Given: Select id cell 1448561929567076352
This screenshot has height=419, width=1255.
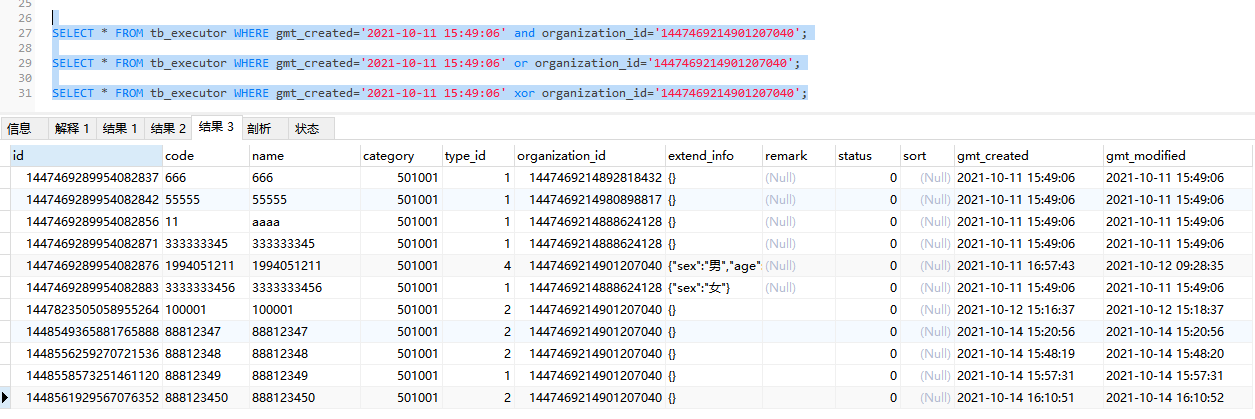Looking at the screenshot, I should tap(86, 397).
